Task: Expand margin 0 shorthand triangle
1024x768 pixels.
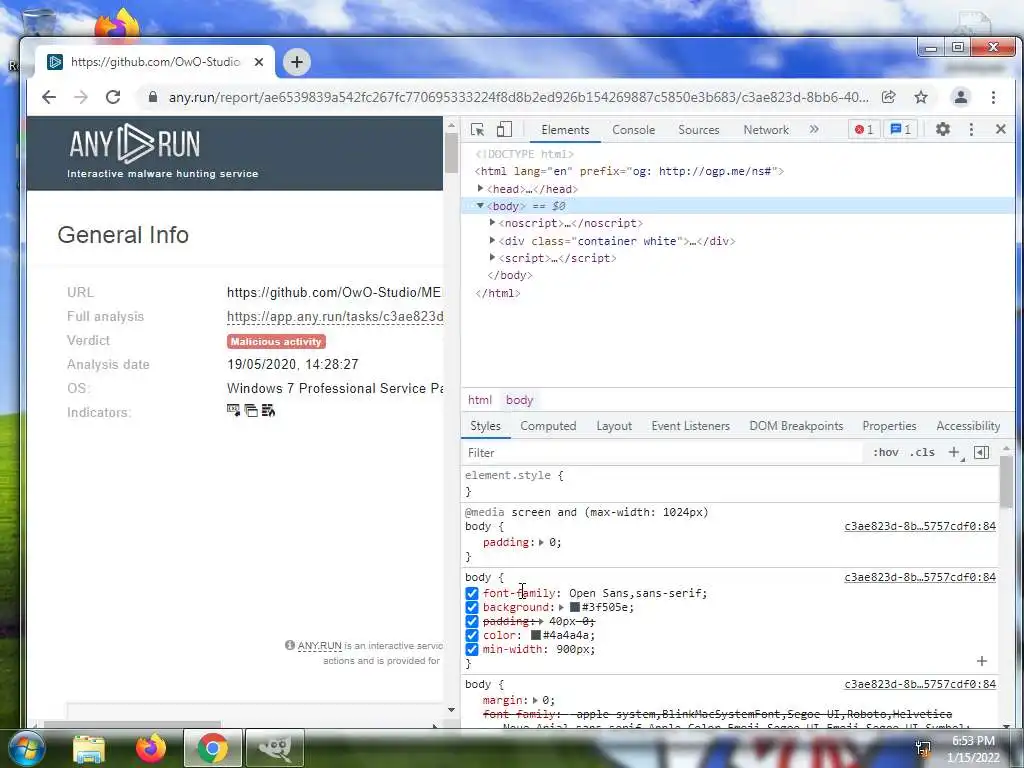Action: click(535, 700)
